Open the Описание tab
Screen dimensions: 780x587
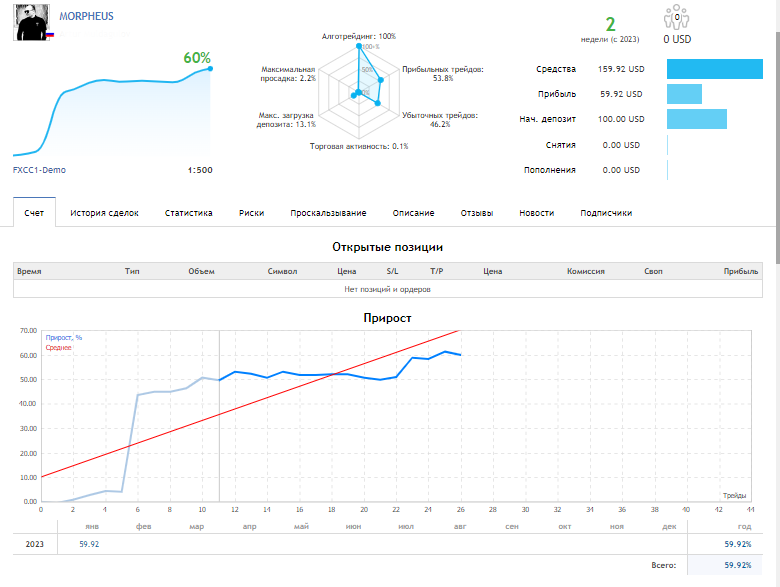[x=413, y=213]
